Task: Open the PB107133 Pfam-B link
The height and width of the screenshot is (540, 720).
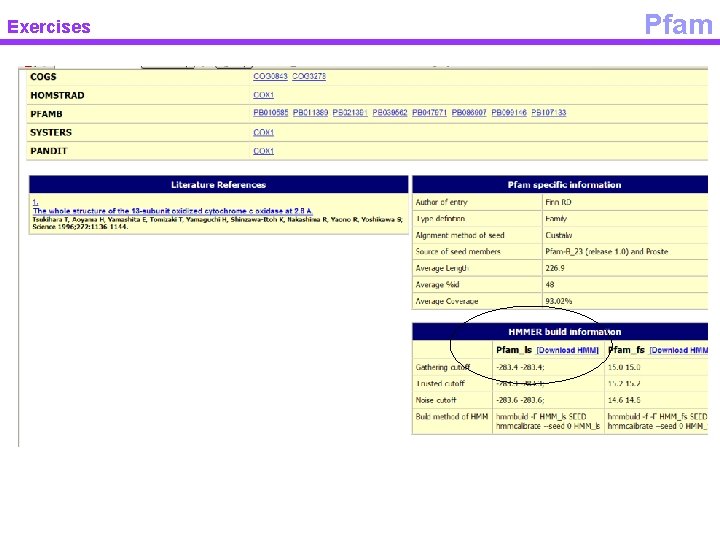Action: click(549, 113)
